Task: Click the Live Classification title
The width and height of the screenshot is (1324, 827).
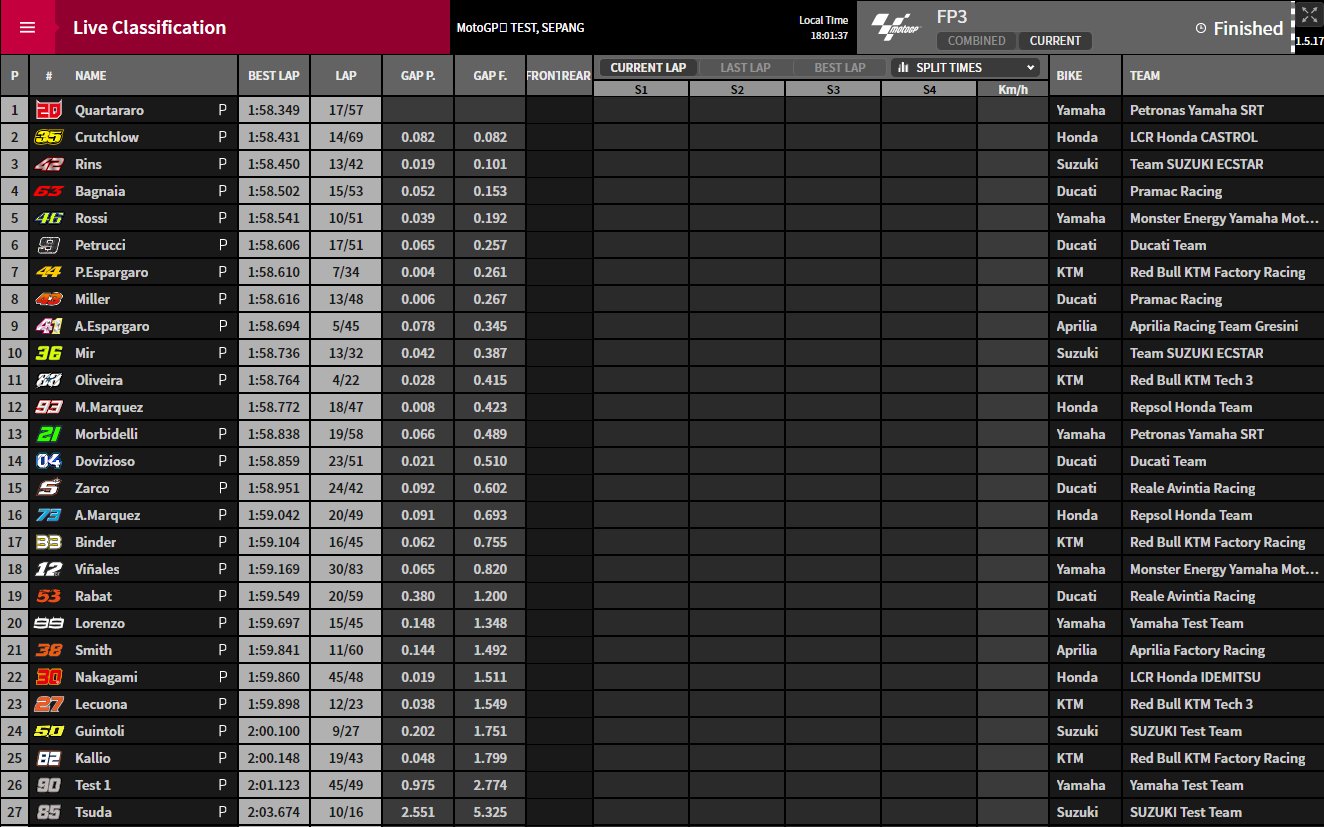Action: point(149,28)
